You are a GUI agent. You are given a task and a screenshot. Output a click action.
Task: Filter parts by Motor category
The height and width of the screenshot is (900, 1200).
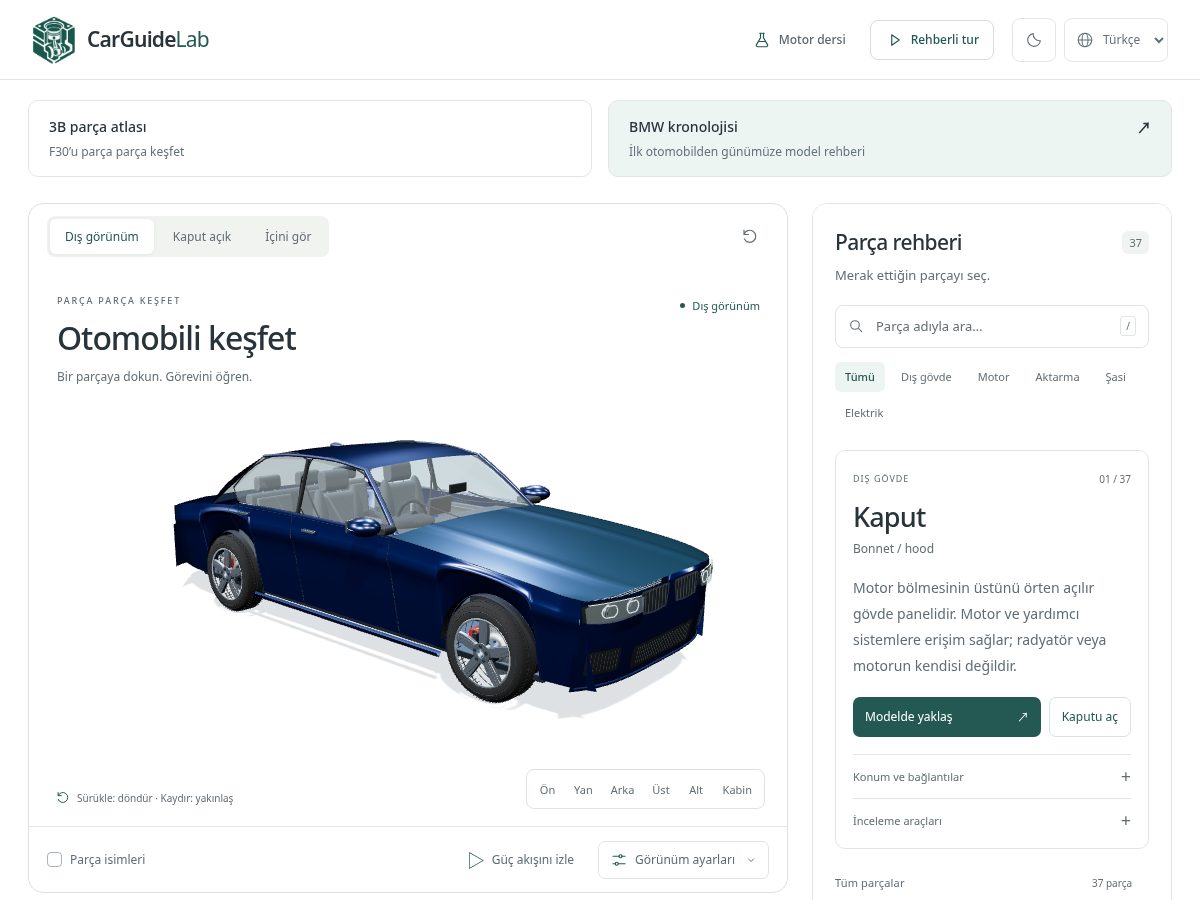click(993, 377)
